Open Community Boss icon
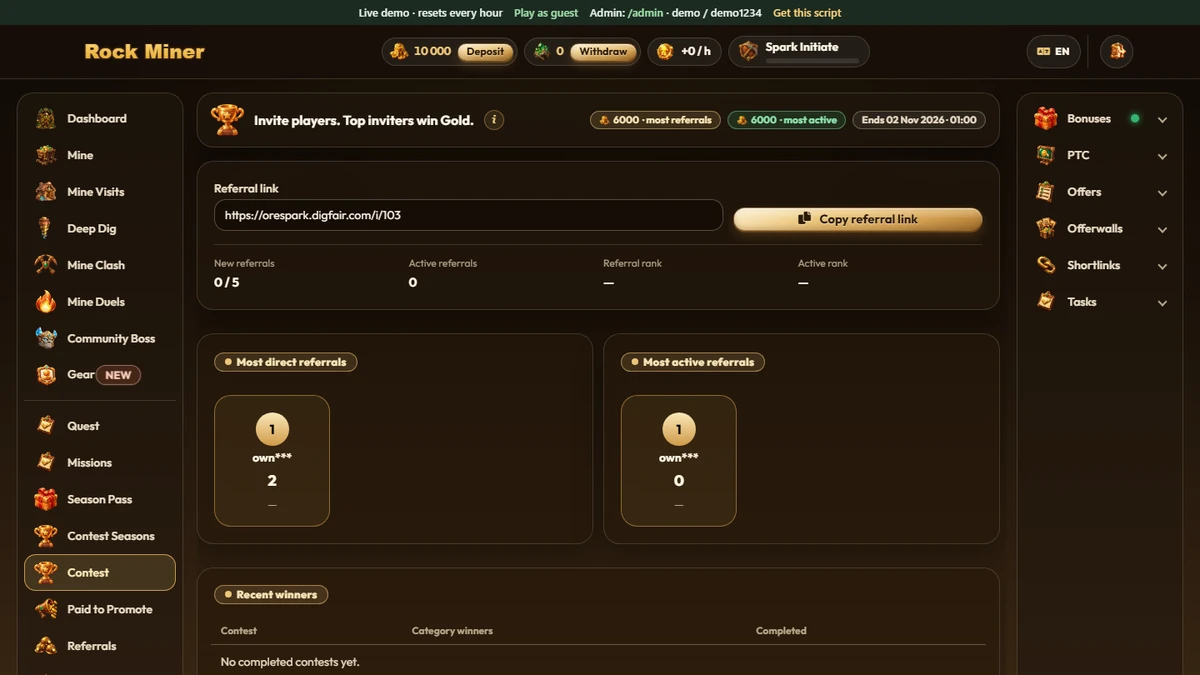 (46, 338)
